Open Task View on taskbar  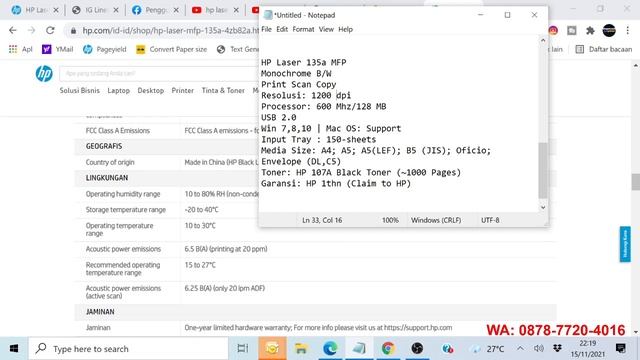click(x=242, y=349)
